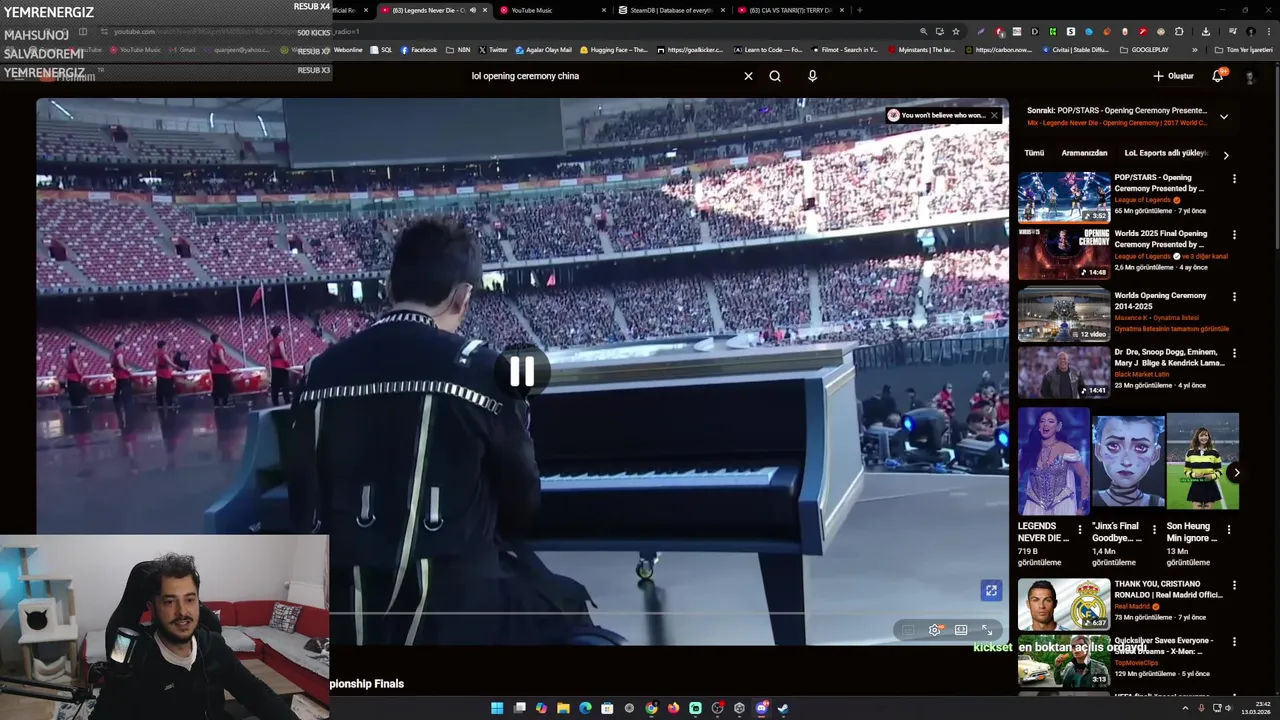Open options menu for the Quicksilver video
This screenshot has width=1280, height=720.
(x=1234, y=642)
